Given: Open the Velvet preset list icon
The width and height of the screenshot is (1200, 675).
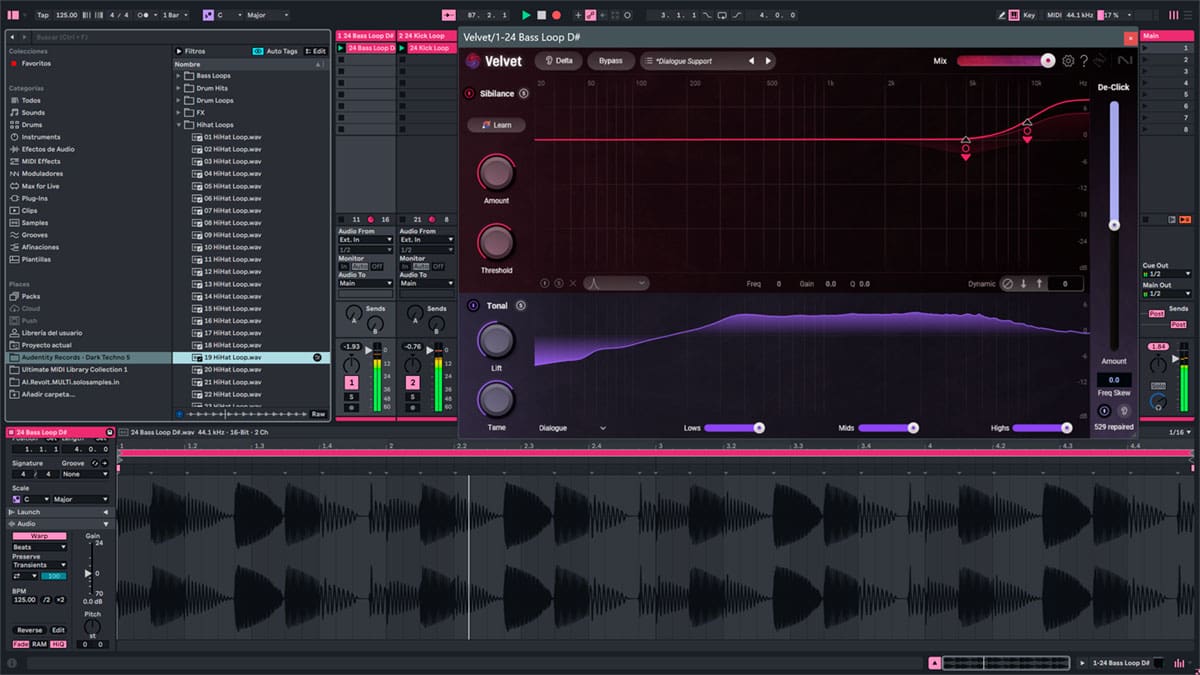Looking at the screenshot, I should click(649, 61).
